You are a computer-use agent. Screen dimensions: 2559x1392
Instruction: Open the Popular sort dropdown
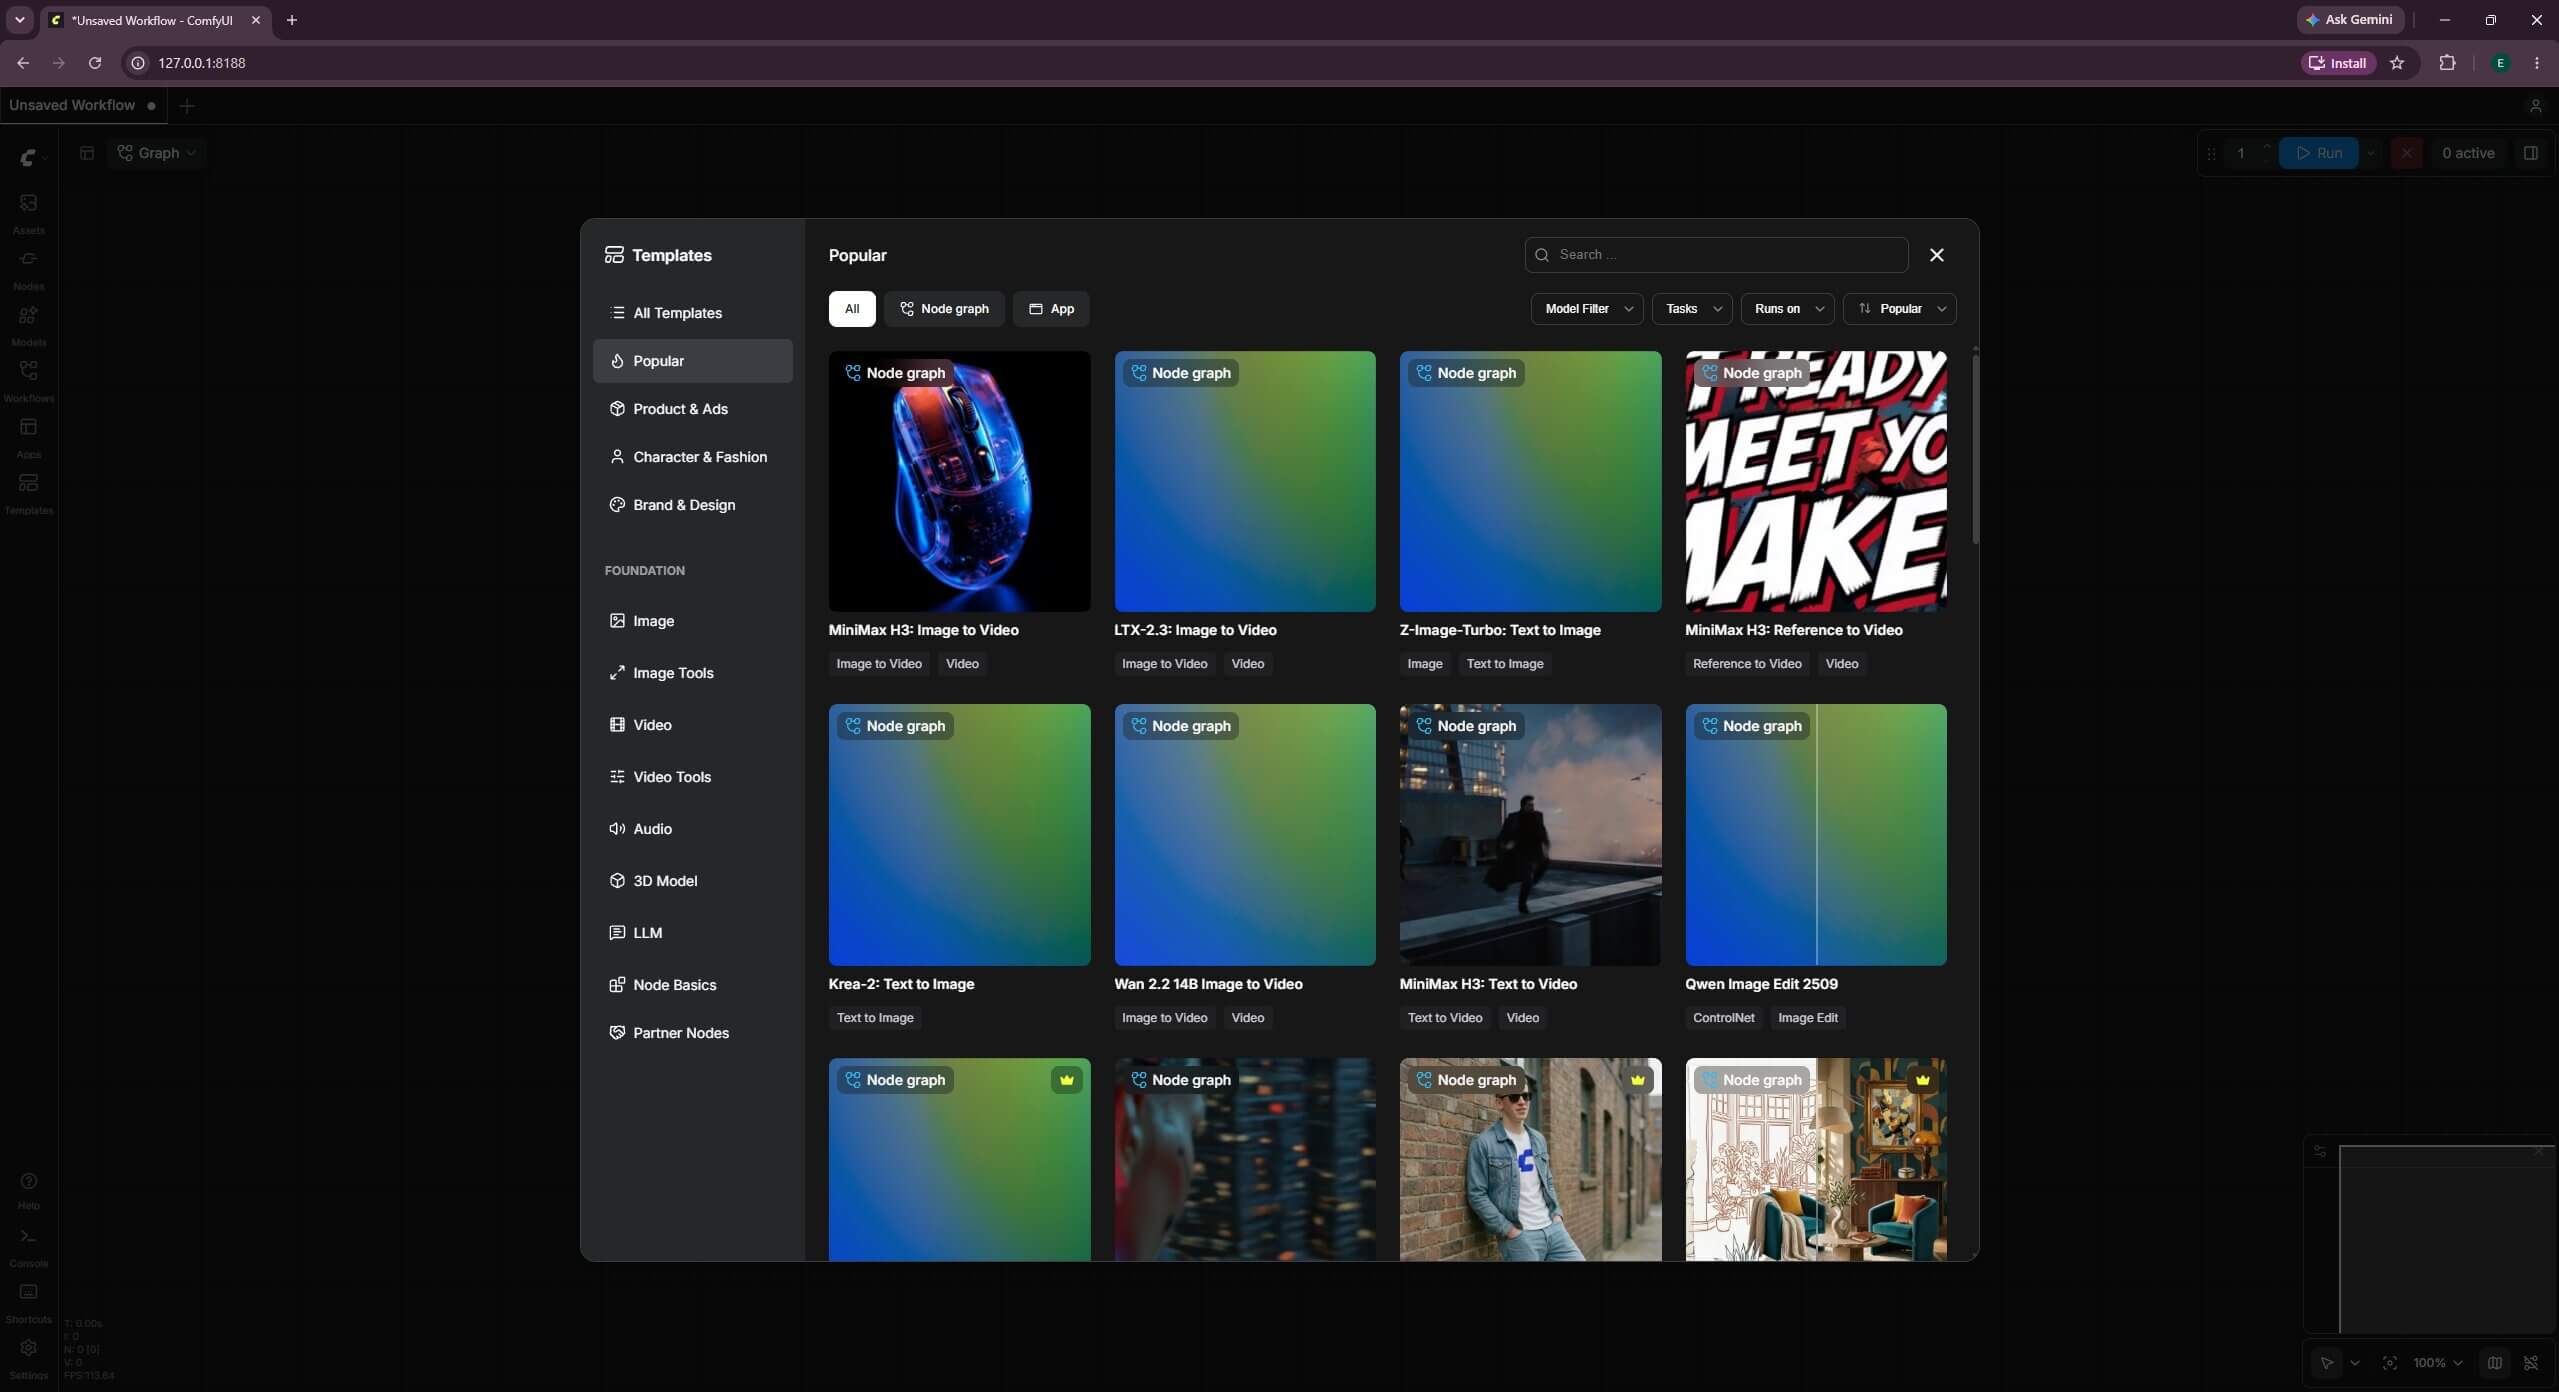click(1900, 309)
